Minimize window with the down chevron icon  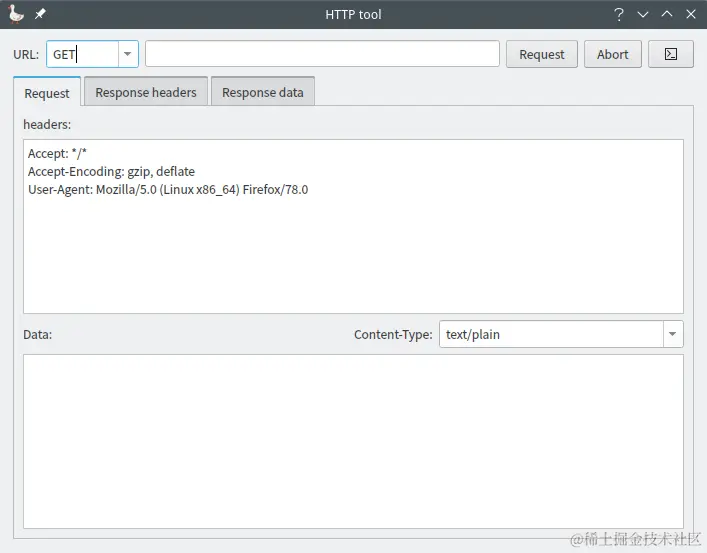click(643, 14)
